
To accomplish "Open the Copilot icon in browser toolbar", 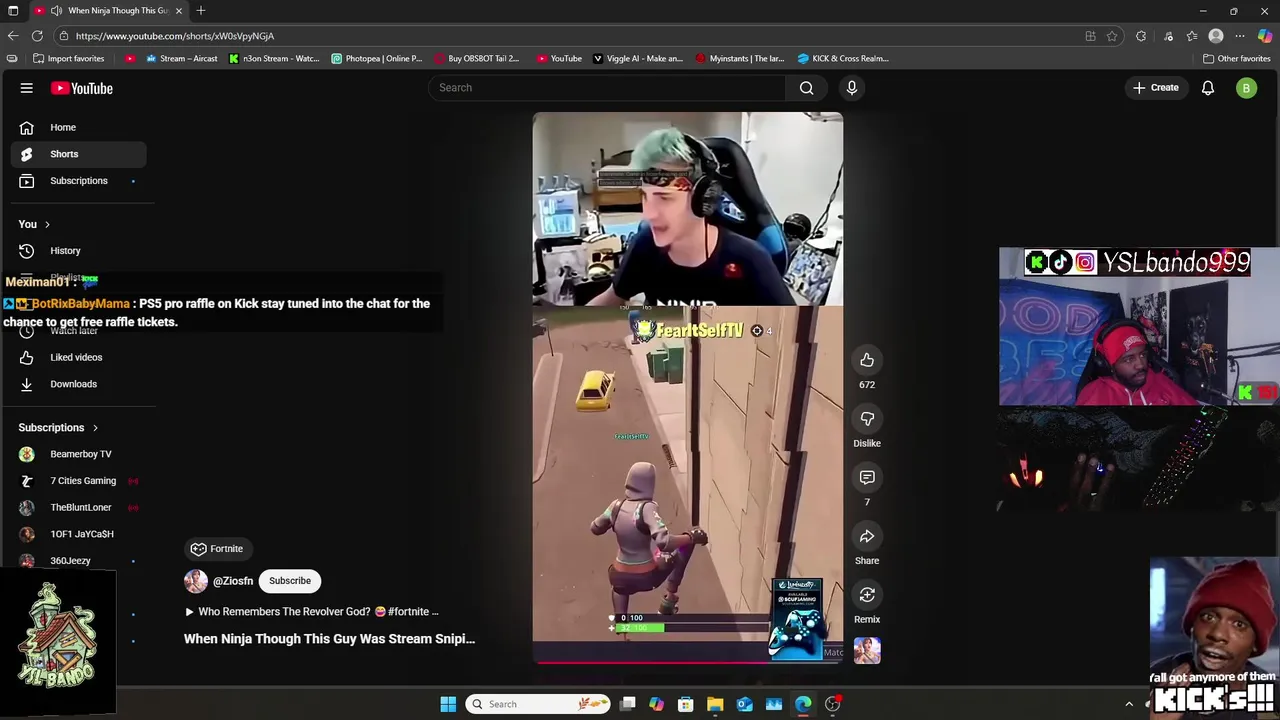I will 1265,36.
